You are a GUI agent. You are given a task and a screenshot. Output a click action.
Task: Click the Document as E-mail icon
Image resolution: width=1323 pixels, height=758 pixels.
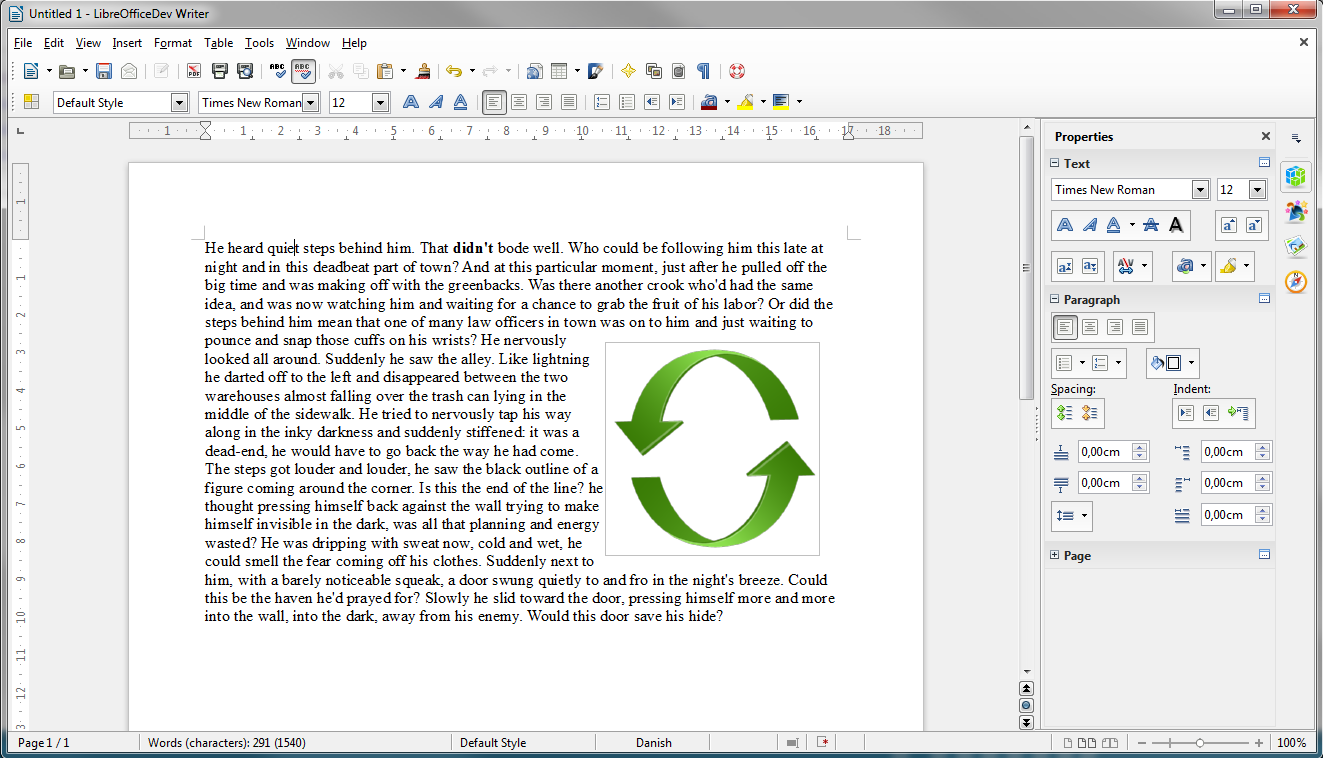[x=129, y=71]
